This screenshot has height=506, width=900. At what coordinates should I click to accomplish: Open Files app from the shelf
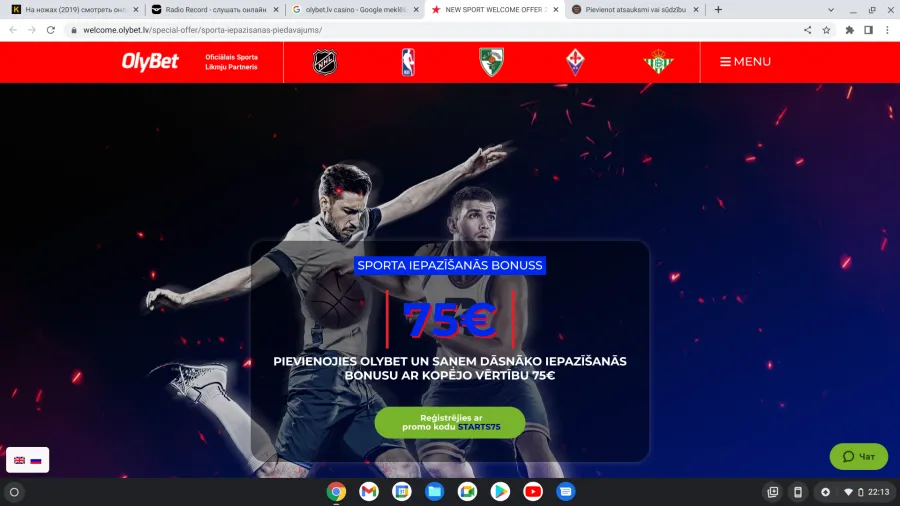click(x=435, y=492)
